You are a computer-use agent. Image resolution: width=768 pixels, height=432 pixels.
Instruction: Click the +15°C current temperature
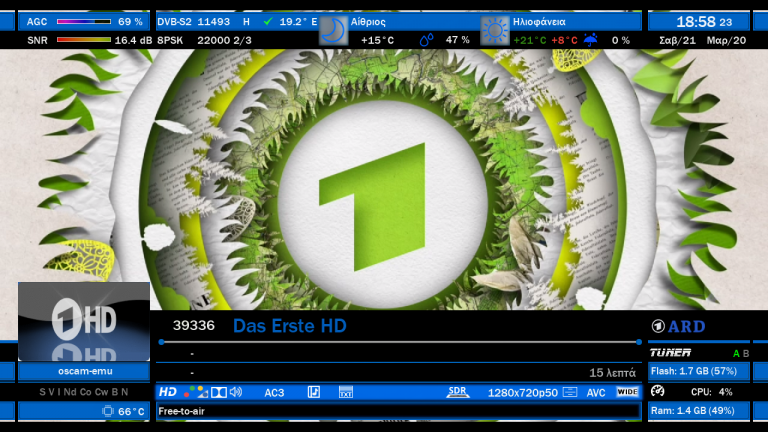tap(377, 40)
